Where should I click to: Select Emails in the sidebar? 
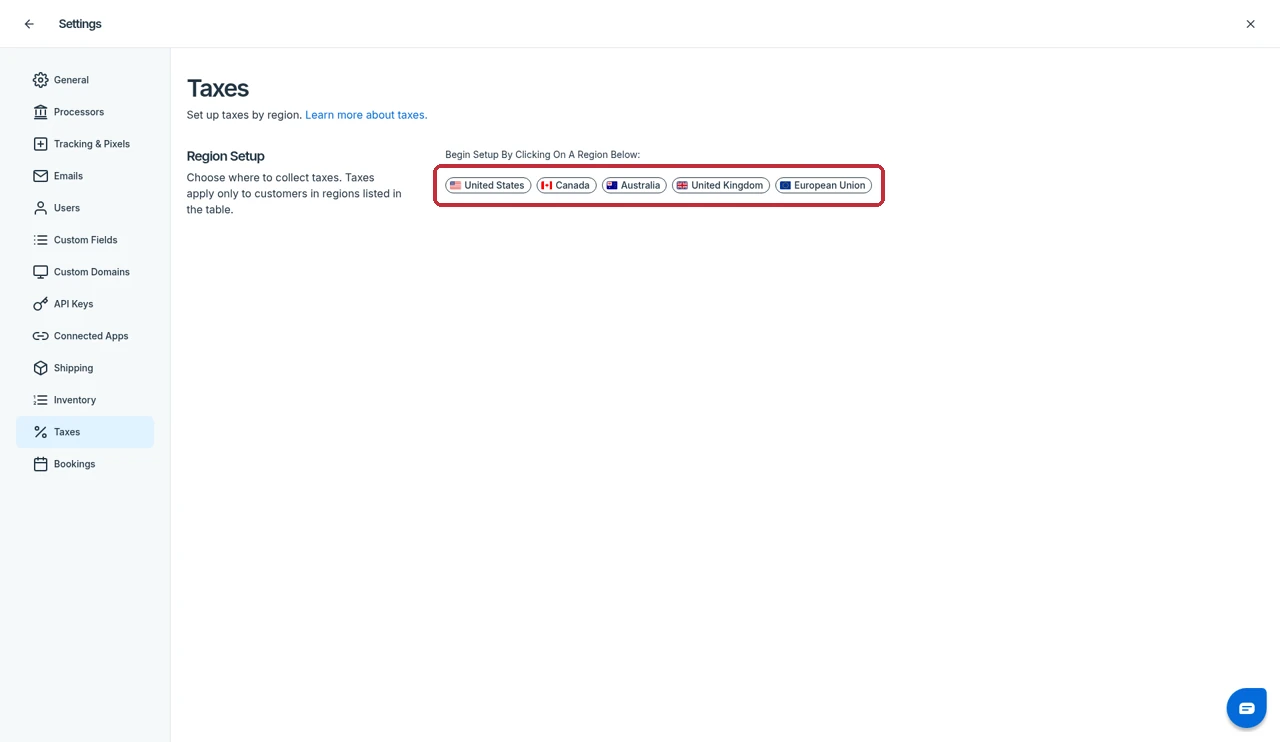(85, 176)
